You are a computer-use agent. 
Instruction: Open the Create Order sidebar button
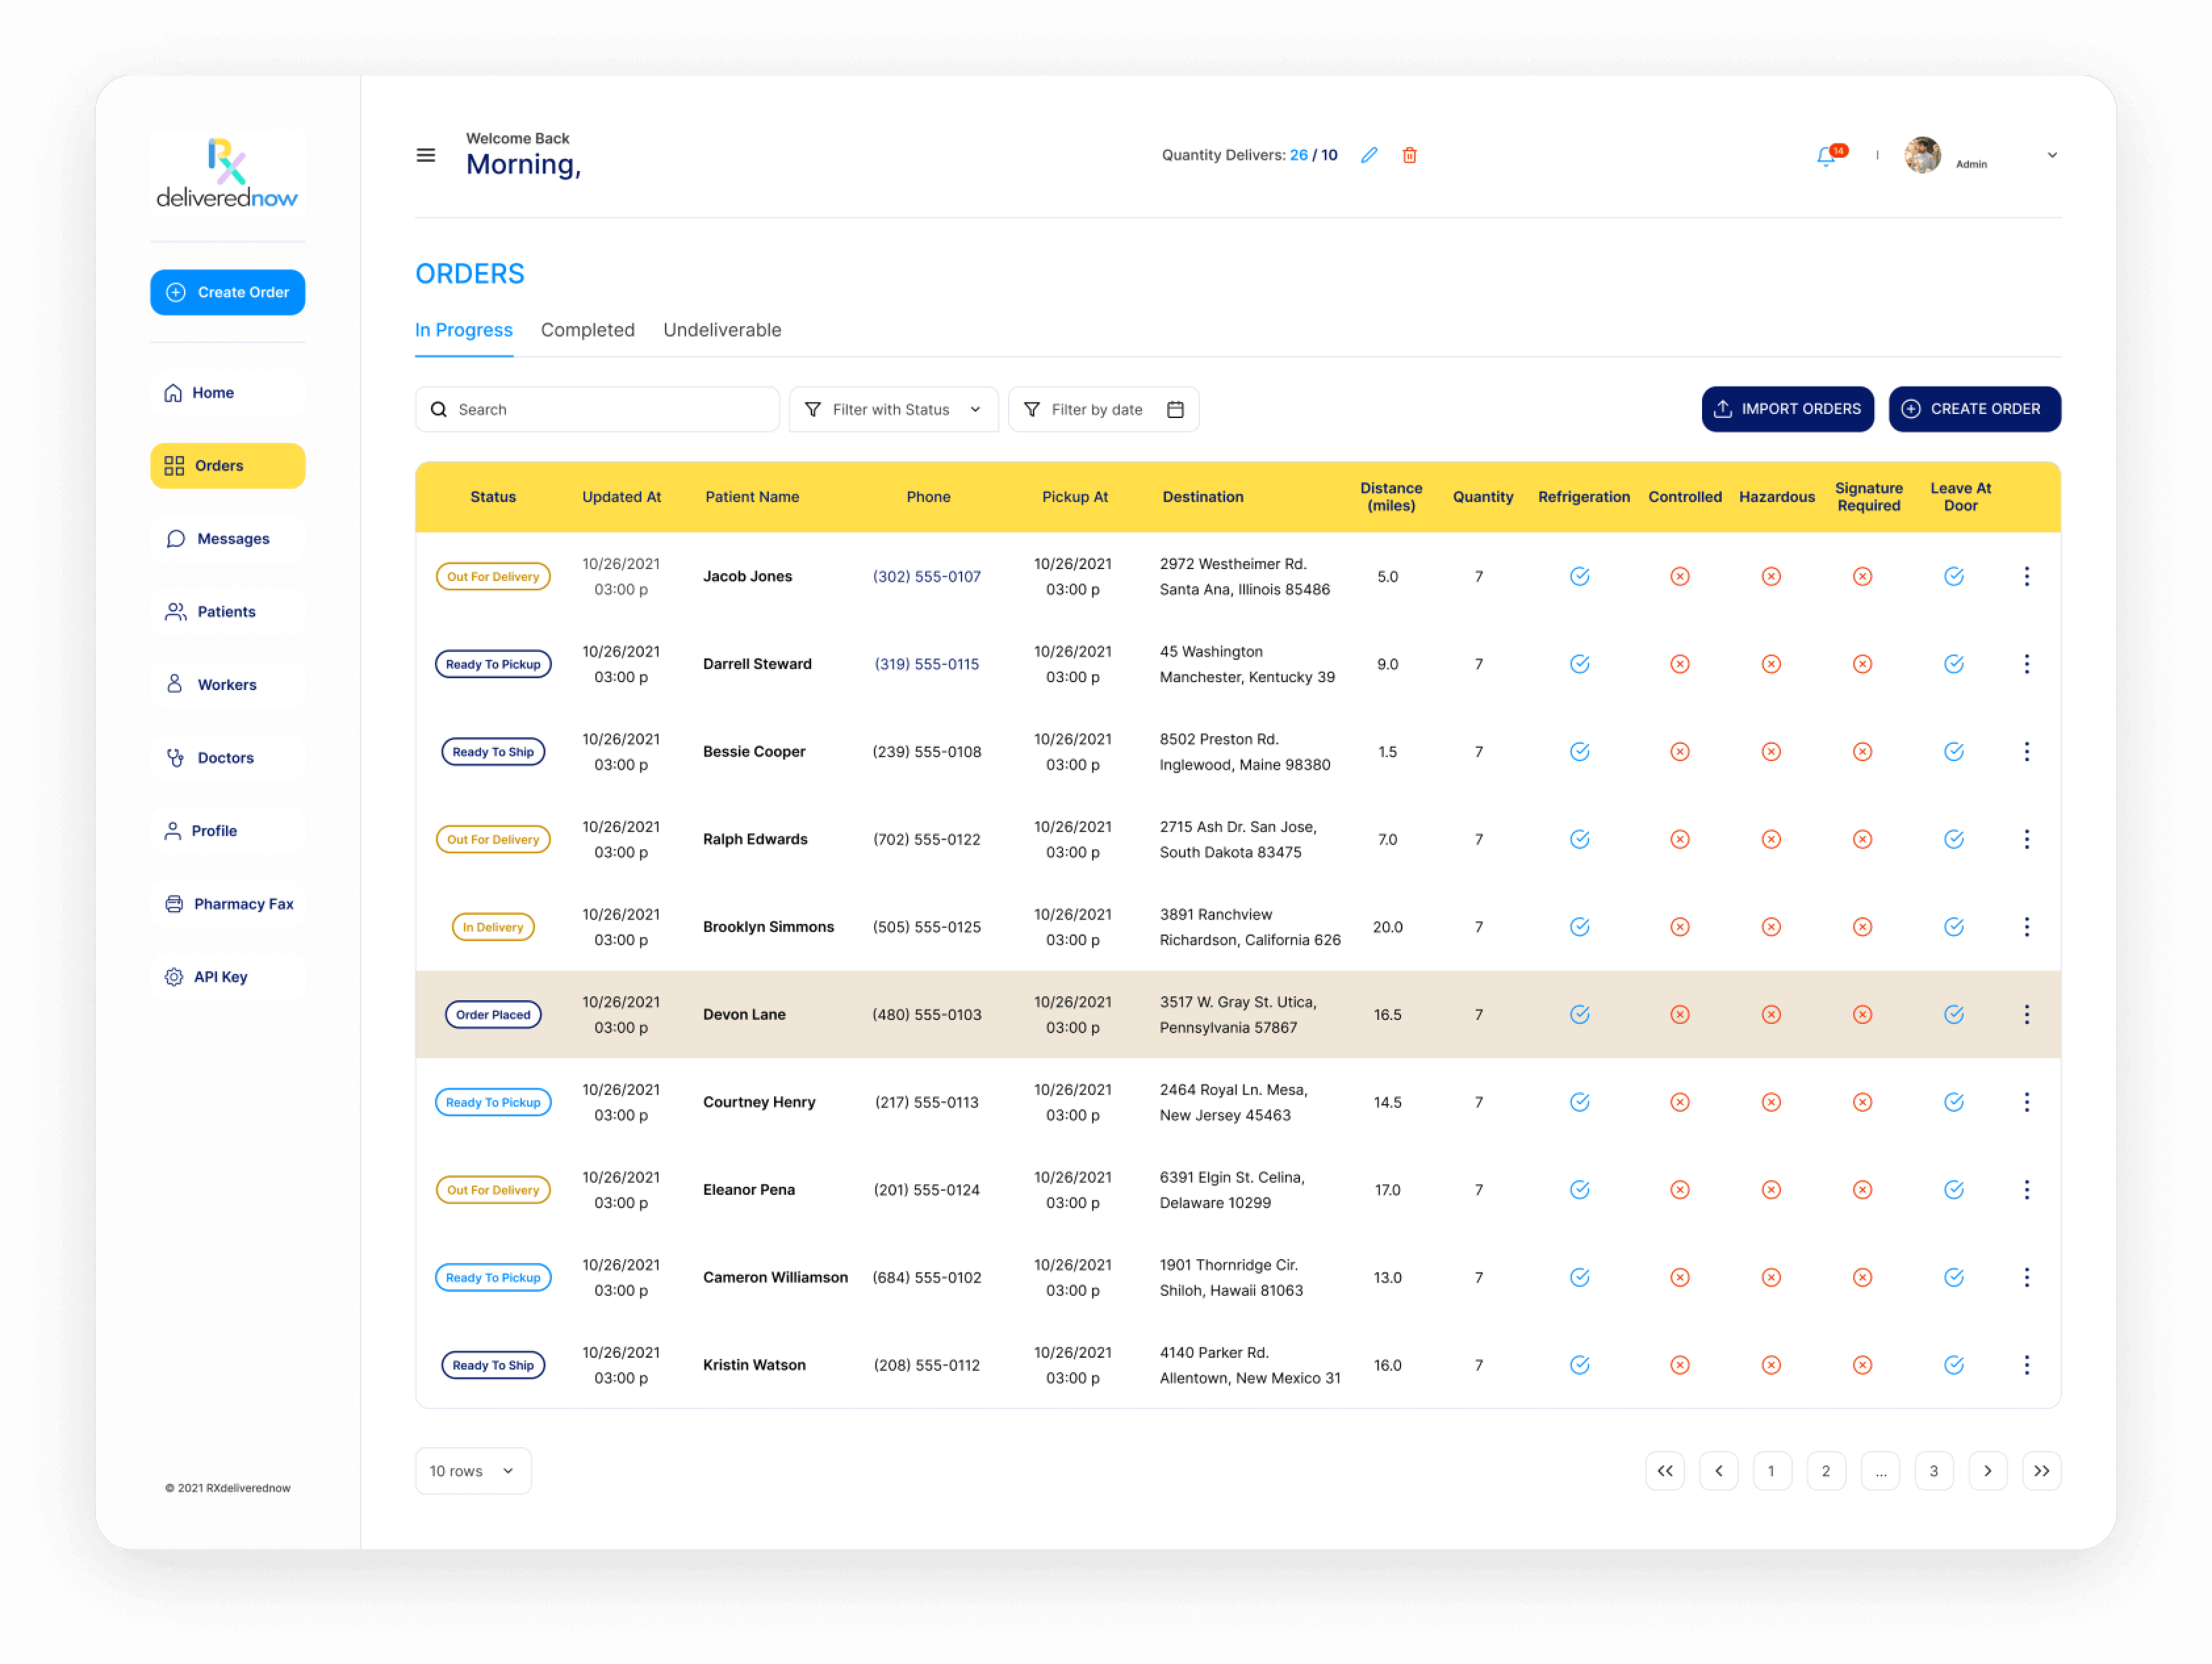click(x=227, y=292)
